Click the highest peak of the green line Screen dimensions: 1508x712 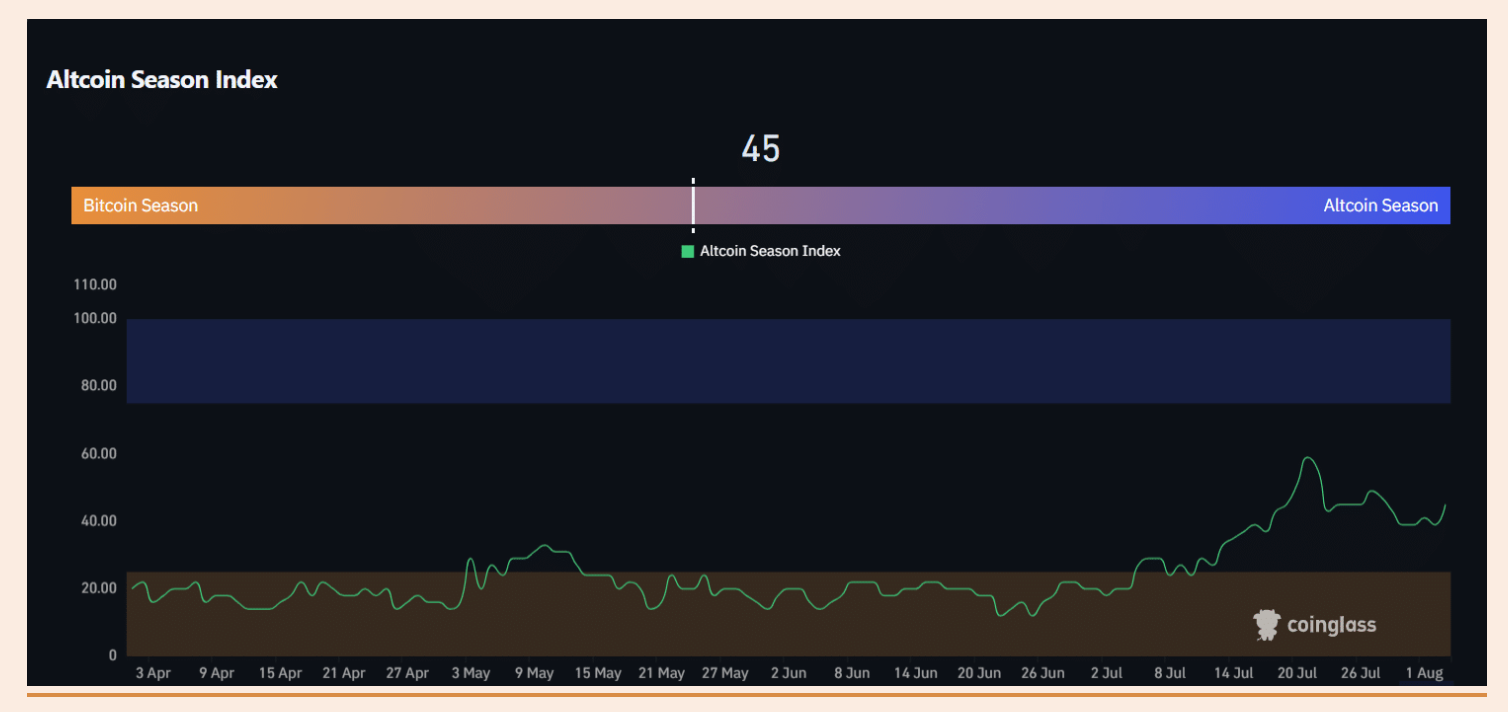(x=1307, y=458)
